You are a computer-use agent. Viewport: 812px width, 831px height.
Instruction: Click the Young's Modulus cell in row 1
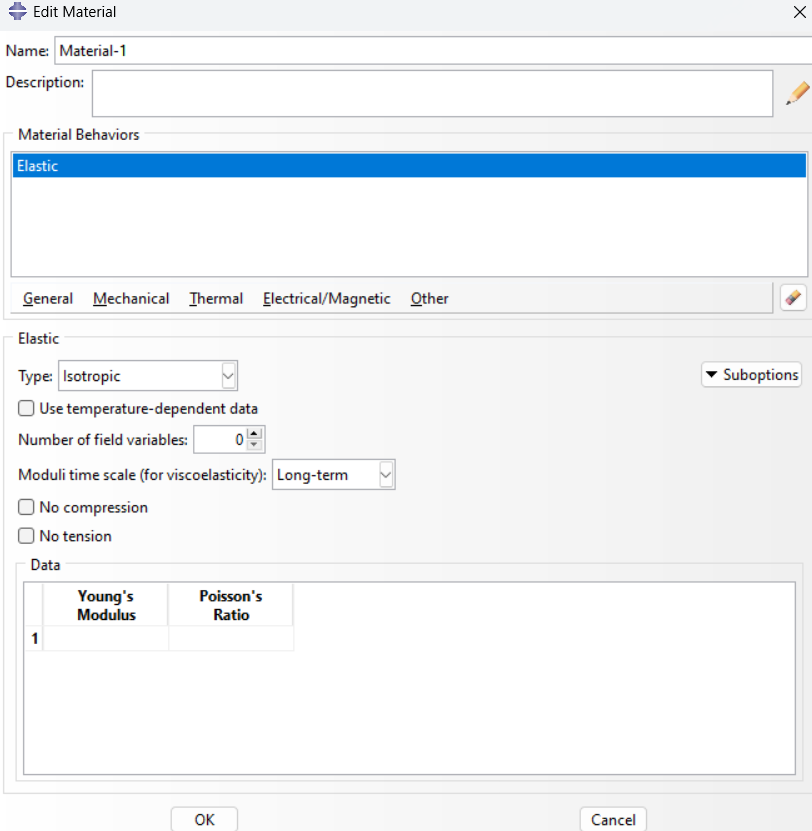click(x=105, y=638)
